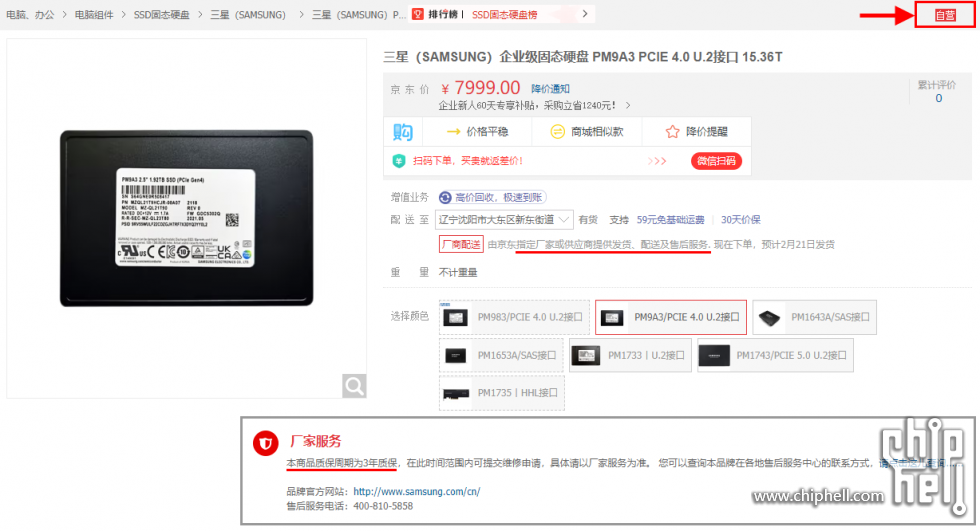Open the 30天价保 price protection link

[741, 220]
